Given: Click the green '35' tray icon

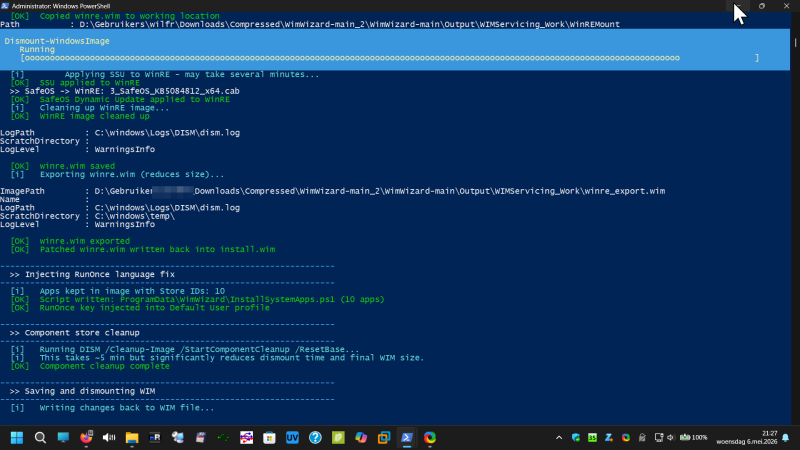Looking at the screenshot, I should [x=592, y=437].
